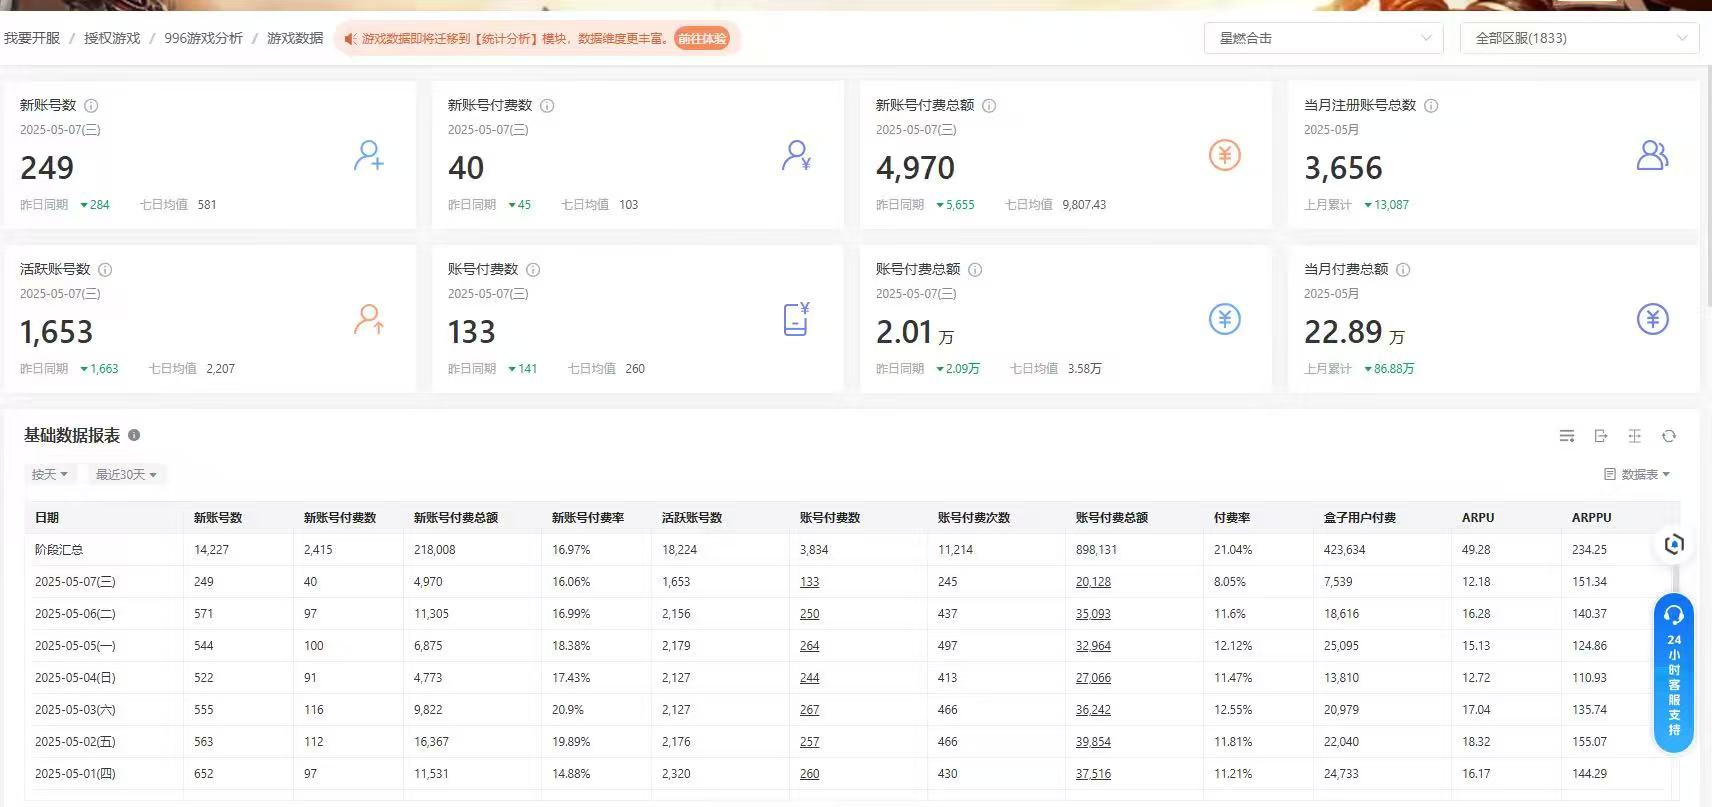Click the info icon next to 新账号数
The width and height of the screenshot is (1712, 807).
91,106
